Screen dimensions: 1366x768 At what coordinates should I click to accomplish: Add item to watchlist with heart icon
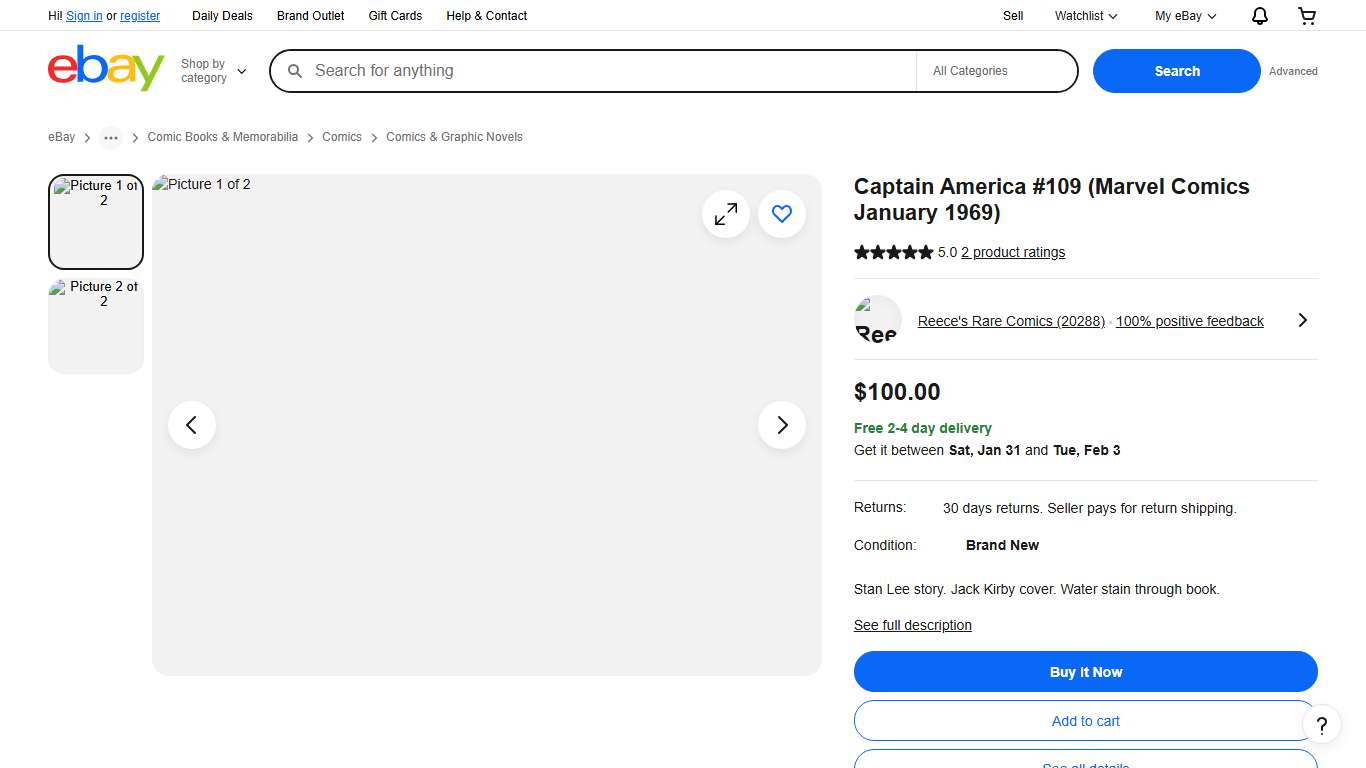pos(782,214)
